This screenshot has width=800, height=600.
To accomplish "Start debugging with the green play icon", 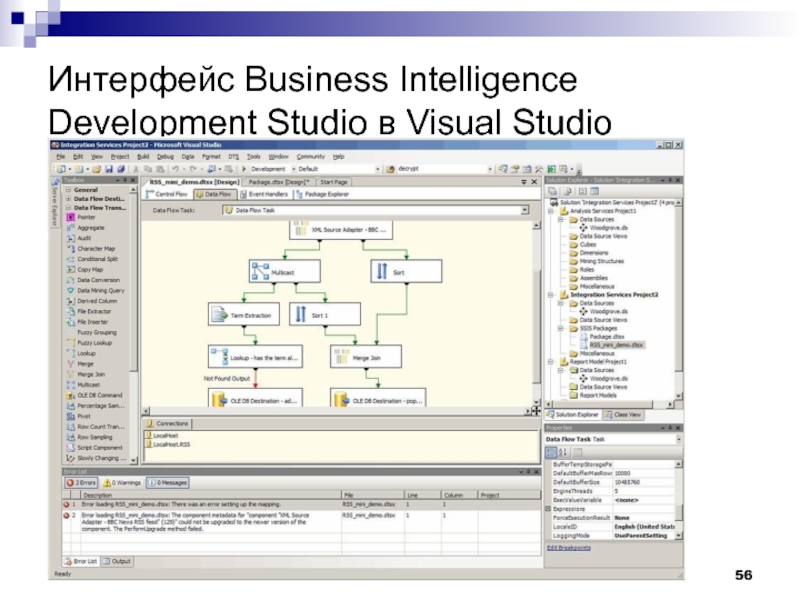I will [244, 169].
